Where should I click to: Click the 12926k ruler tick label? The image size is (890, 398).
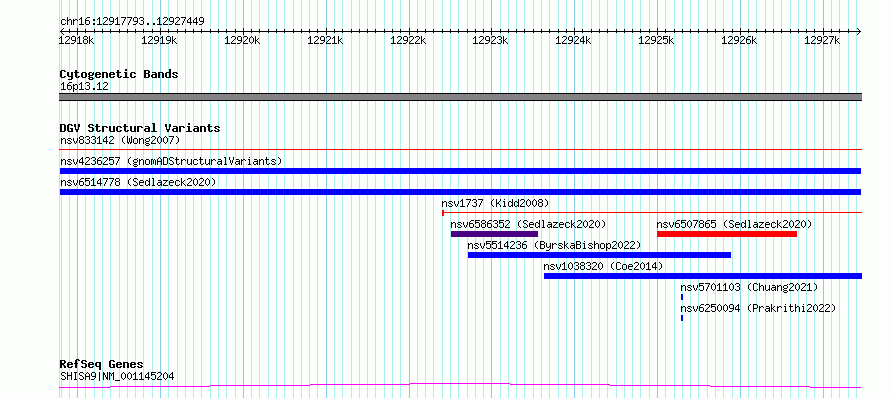[x=740, y=40]
